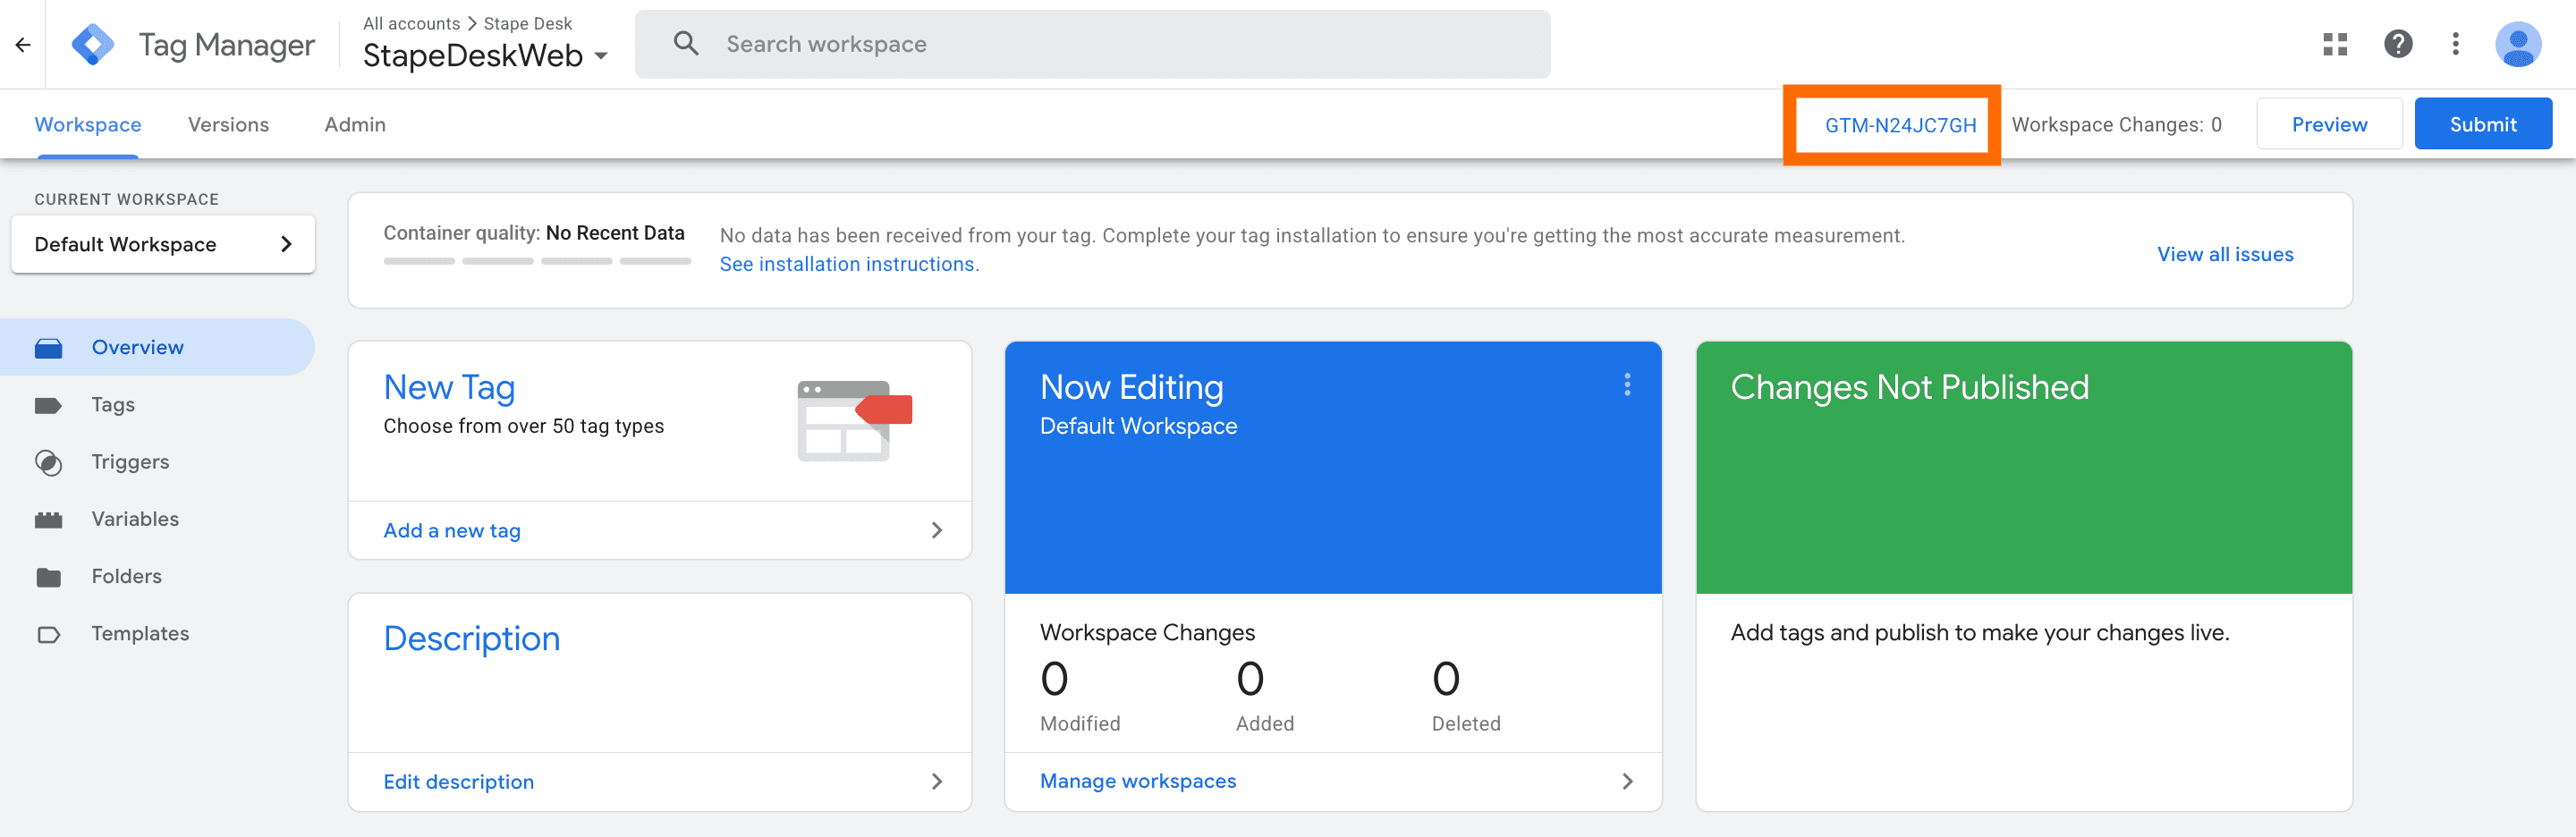Click the Deleted count
The image size is (2576, 837).
click(1446, 679)
